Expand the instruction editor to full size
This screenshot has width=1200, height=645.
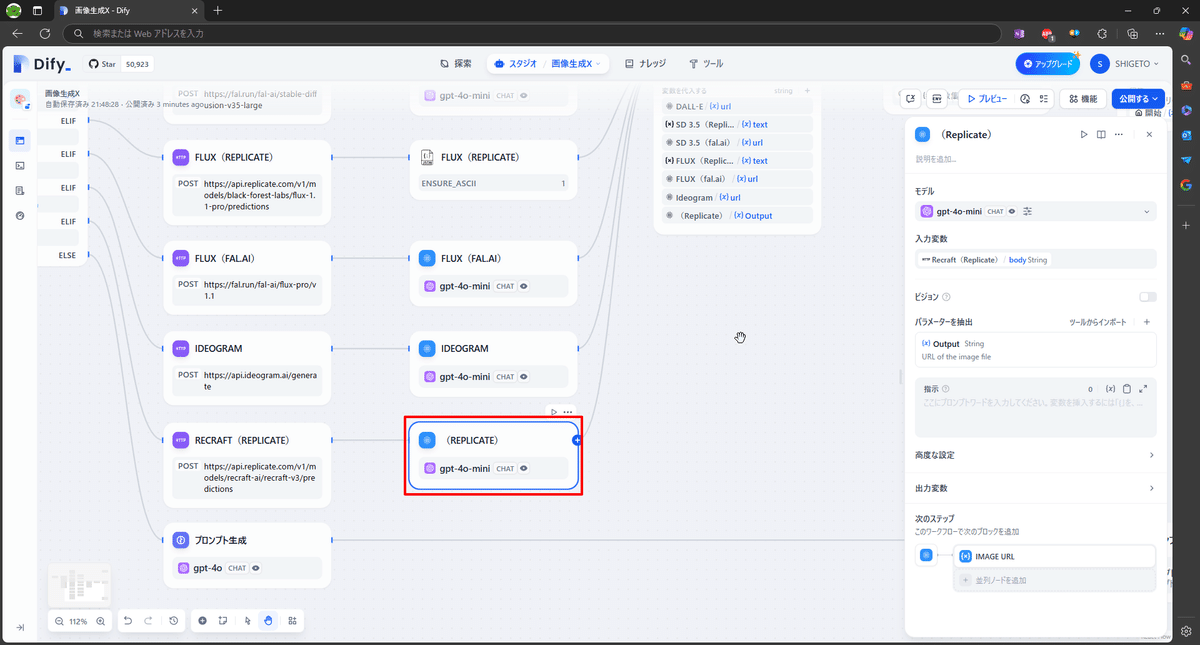pos(1143,388)
